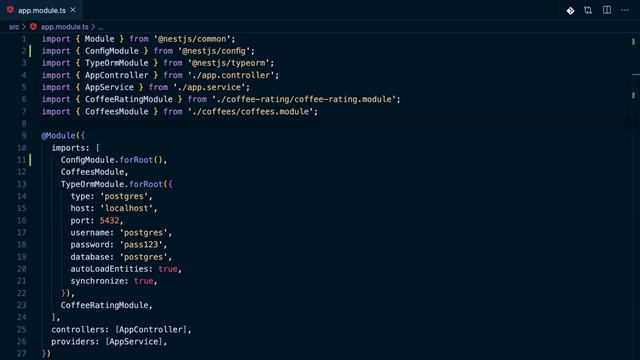Click the username value 'postgres'
This screenshot has height=360, width=640.
point(144,233)
